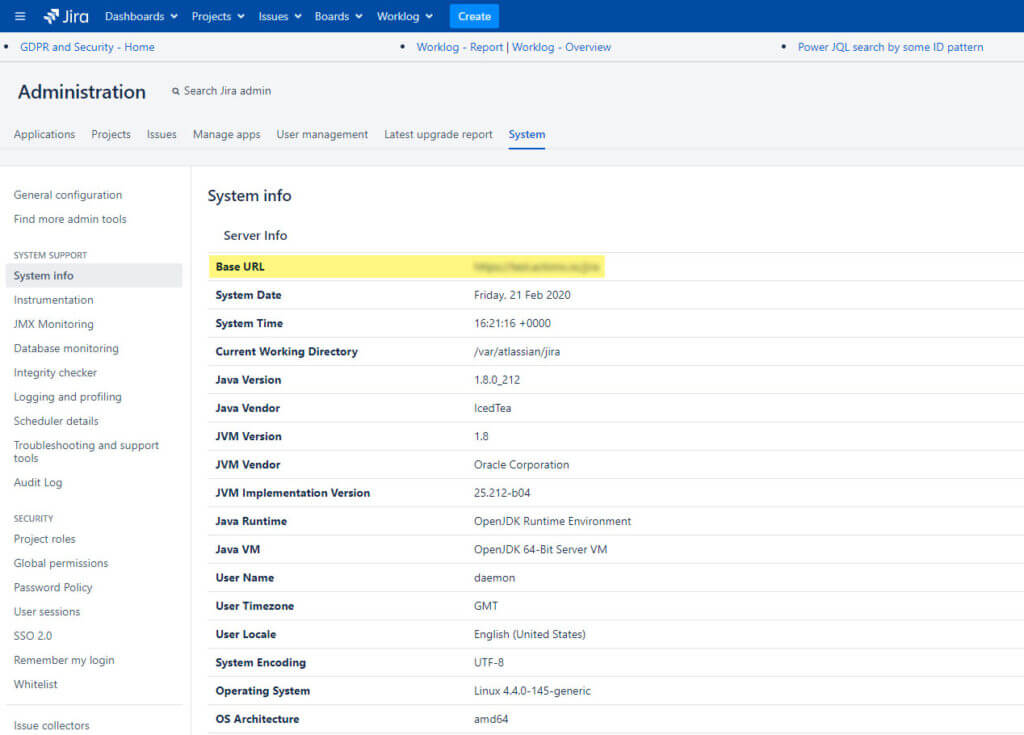Open Password Policy settings
Image resolution: width=1024 pixels, height=735 pixels.
53,587
